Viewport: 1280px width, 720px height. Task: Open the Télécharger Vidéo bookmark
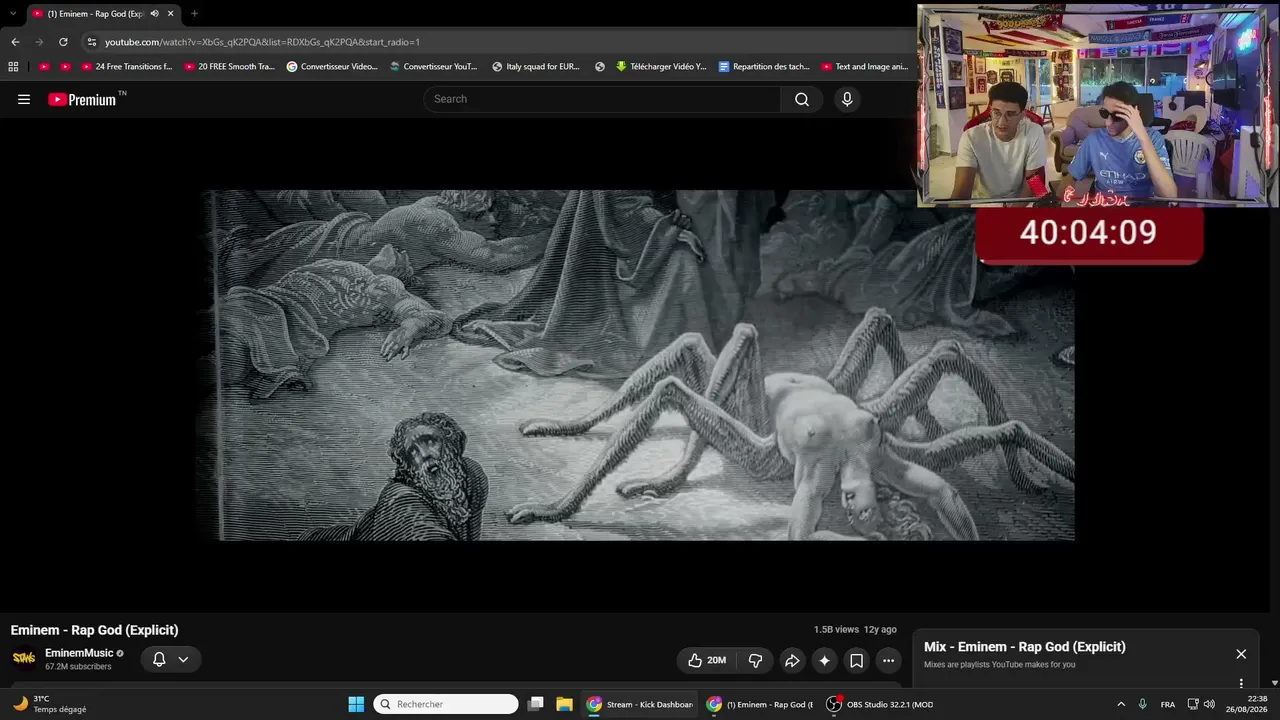(x=661, y=67)
